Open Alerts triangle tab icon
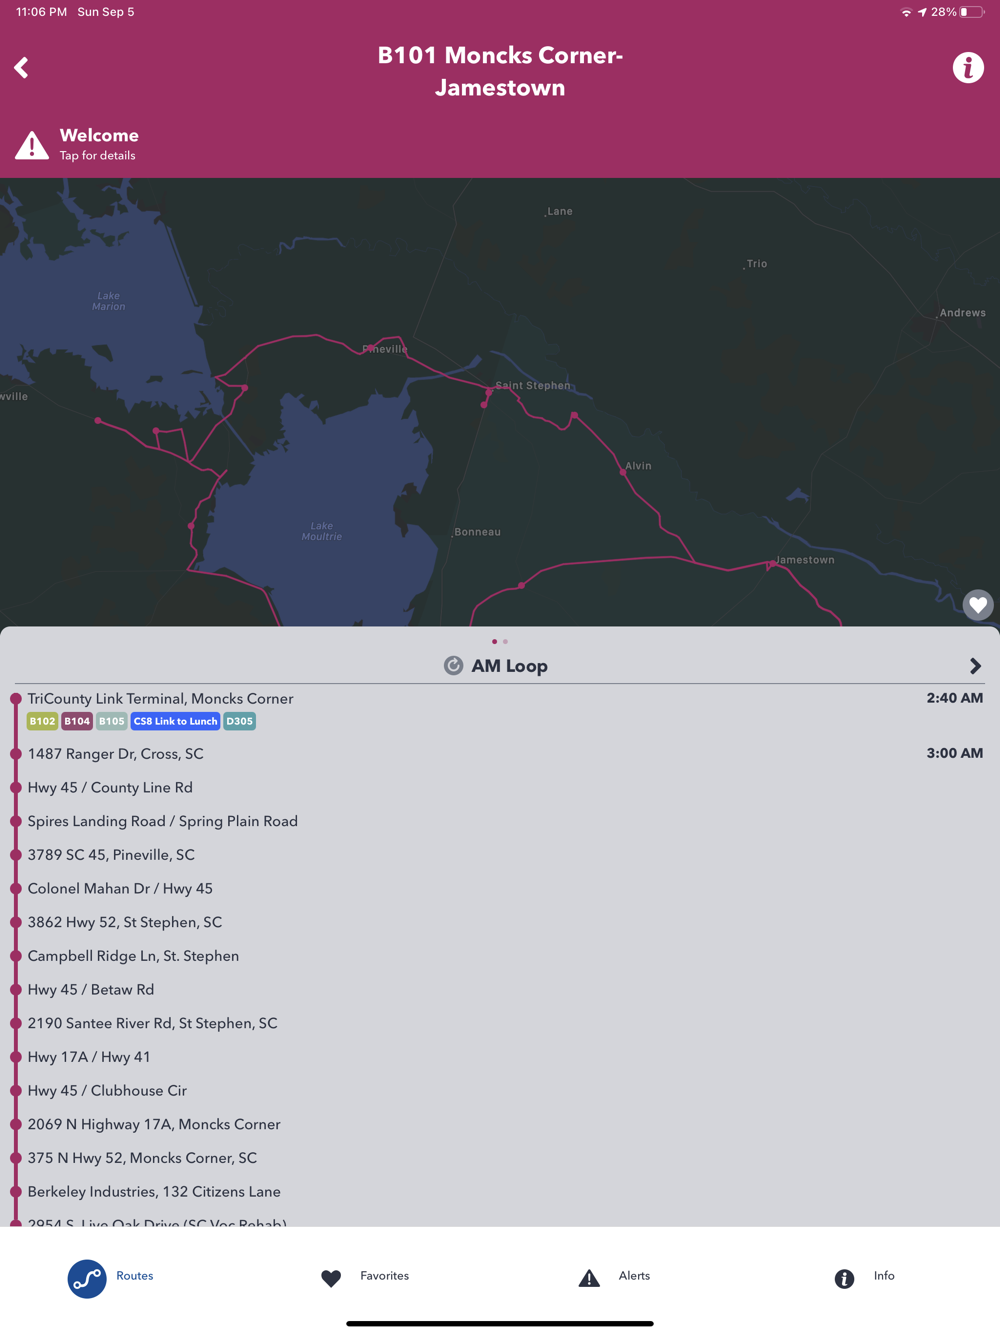The image size is (1000, 1334). point(589,1278)
